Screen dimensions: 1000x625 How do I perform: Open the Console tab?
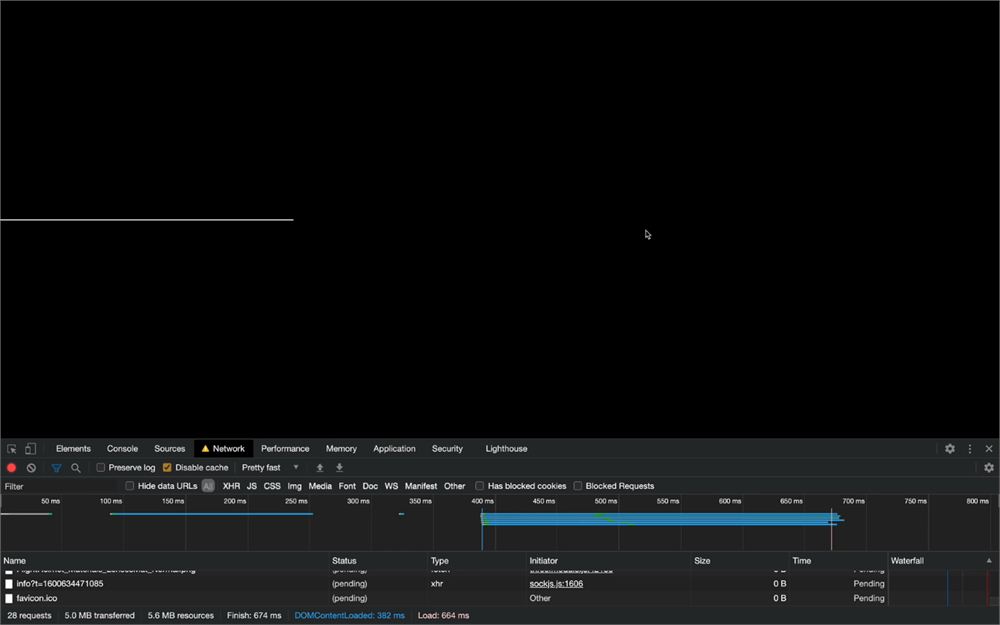coord(122,449)
